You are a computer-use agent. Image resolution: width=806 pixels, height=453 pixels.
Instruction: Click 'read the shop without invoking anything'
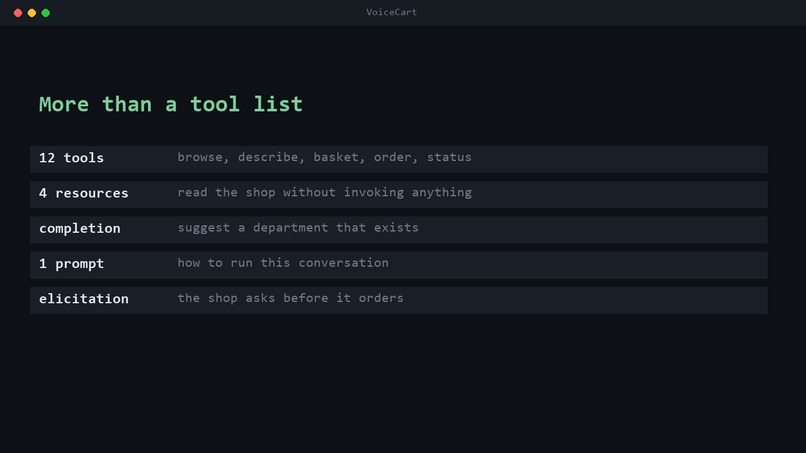(x=324, y=192)
